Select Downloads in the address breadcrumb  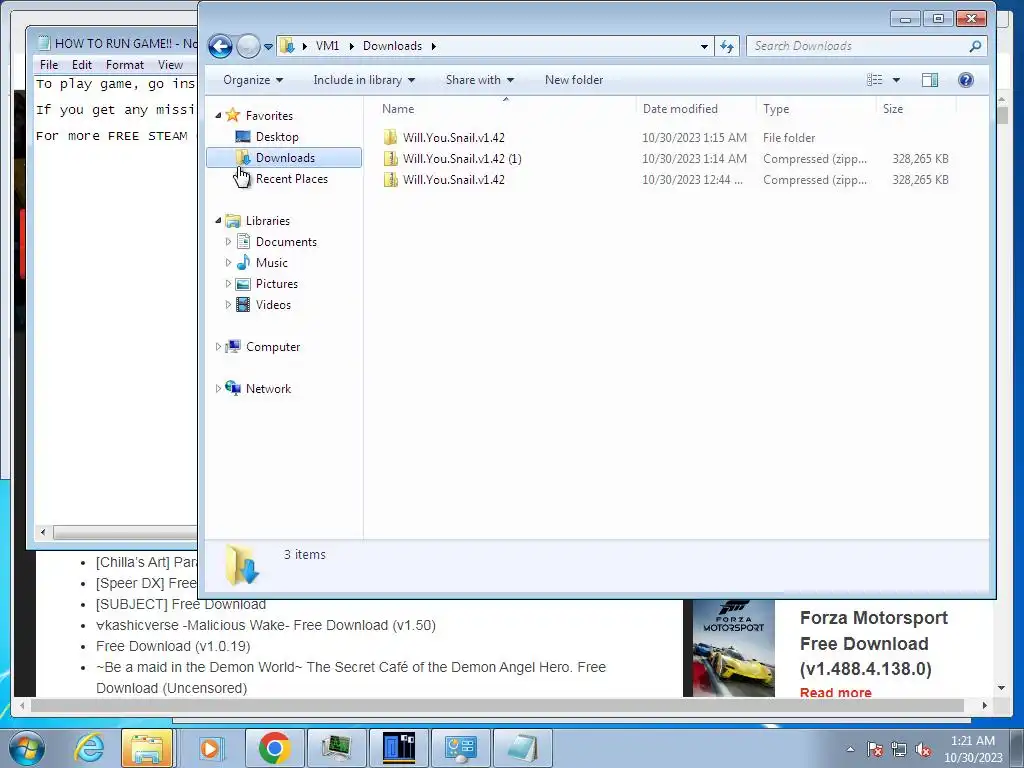(392, 46)
